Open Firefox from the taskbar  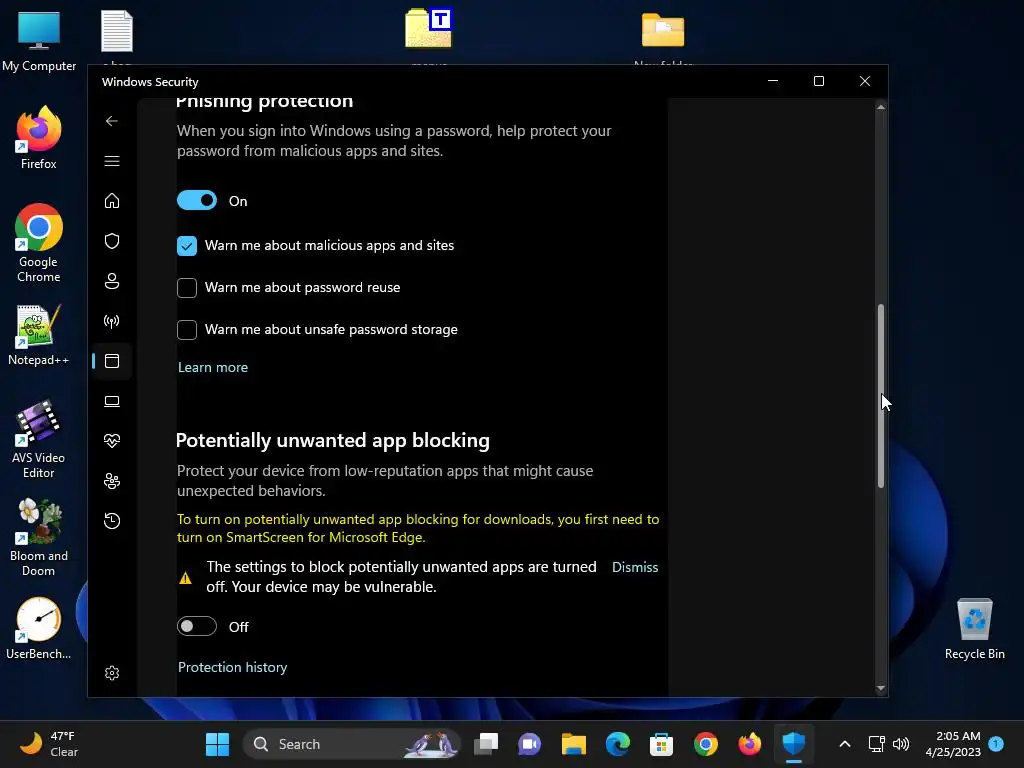pos(749,744)
